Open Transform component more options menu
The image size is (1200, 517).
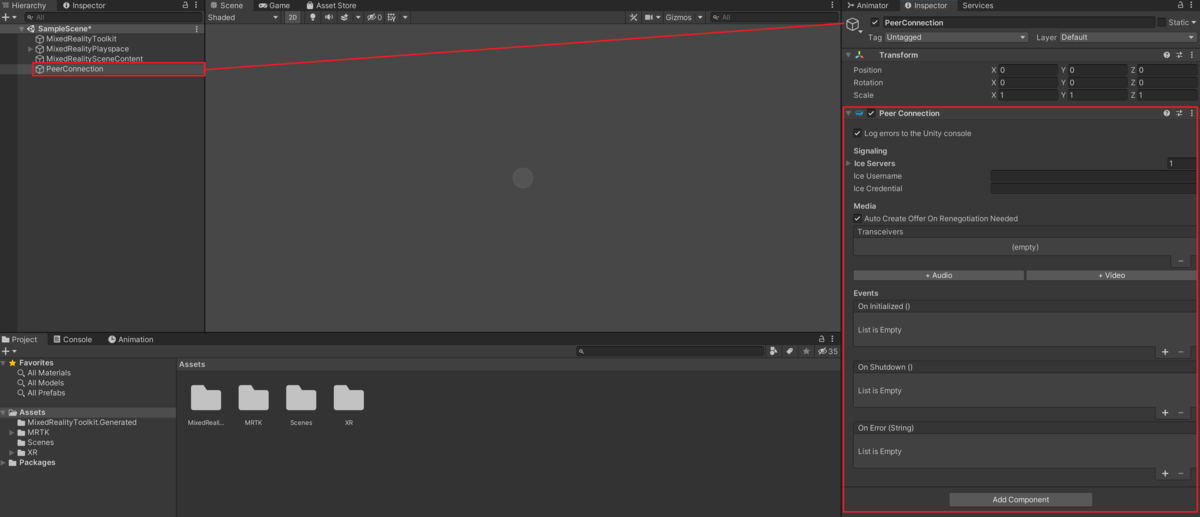[1192, 55]
